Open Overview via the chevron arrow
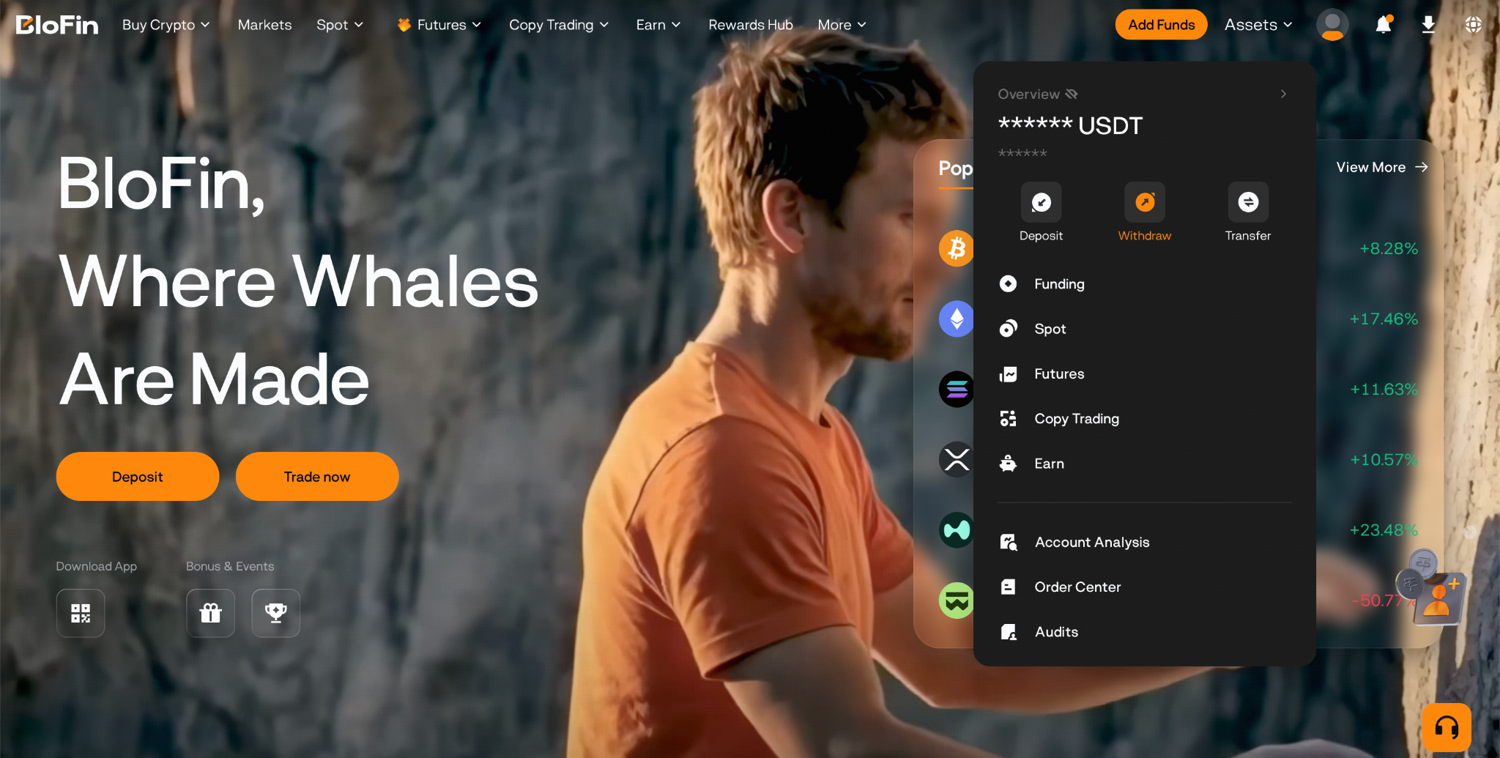Viewport: 1500px width, 758px height. [x=1283, y=94]
